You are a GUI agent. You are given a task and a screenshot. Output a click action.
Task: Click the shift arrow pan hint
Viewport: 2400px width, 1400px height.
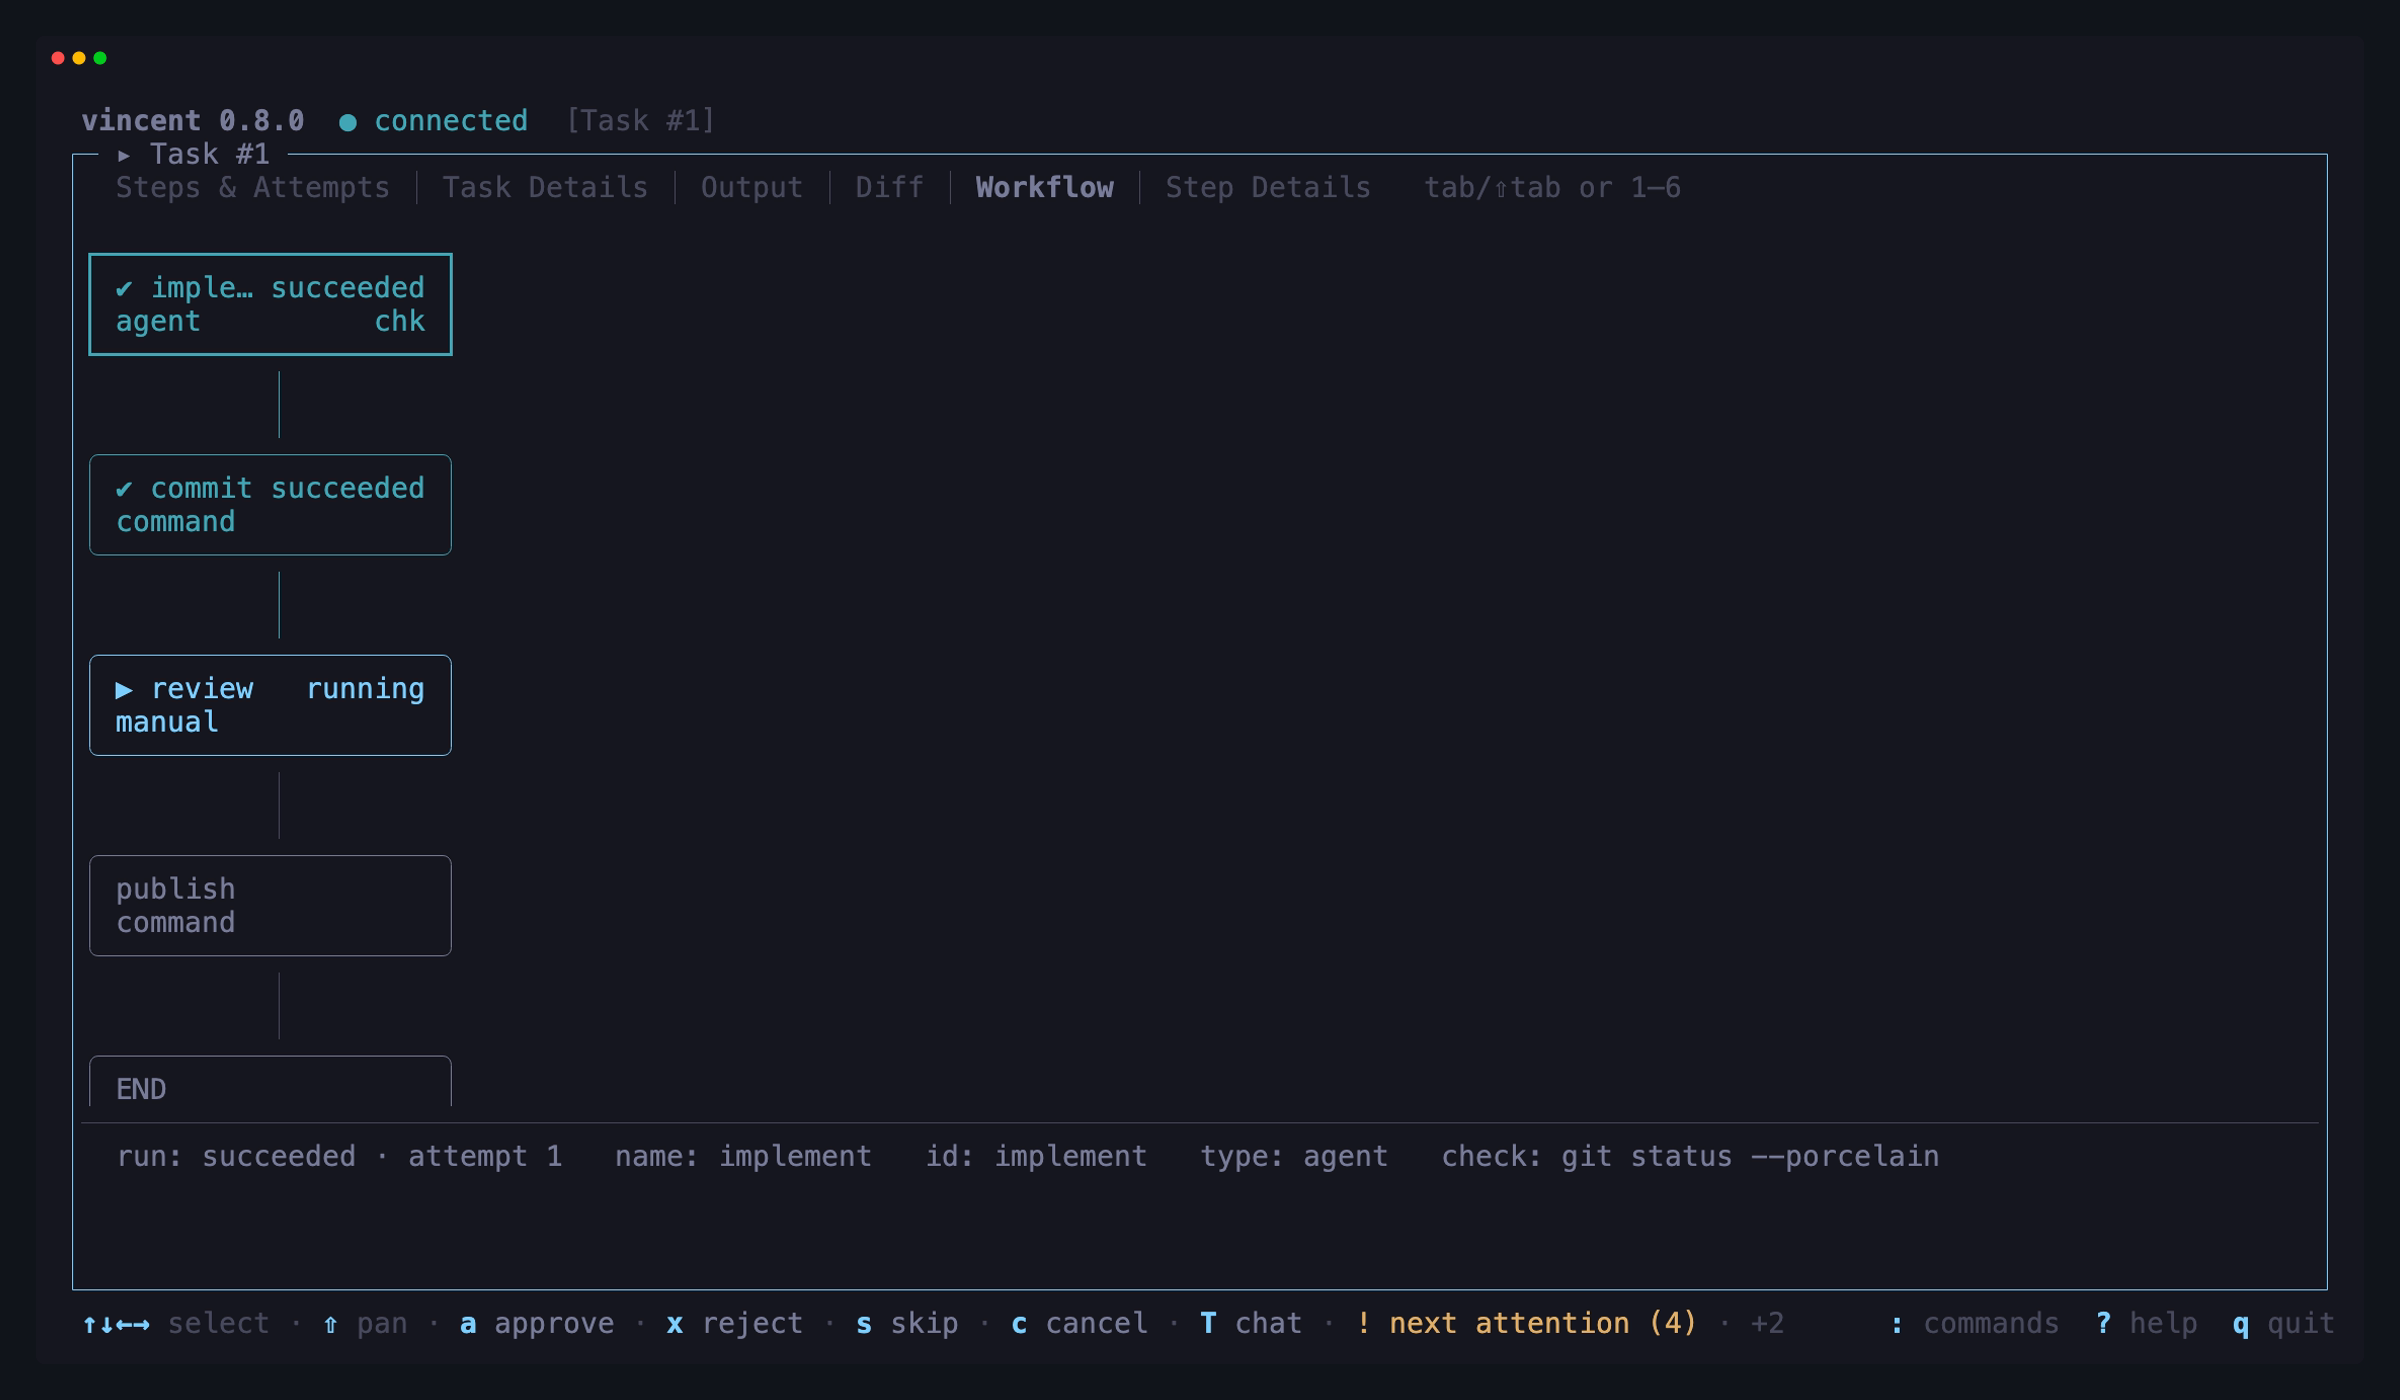(x=365, y=1324)
